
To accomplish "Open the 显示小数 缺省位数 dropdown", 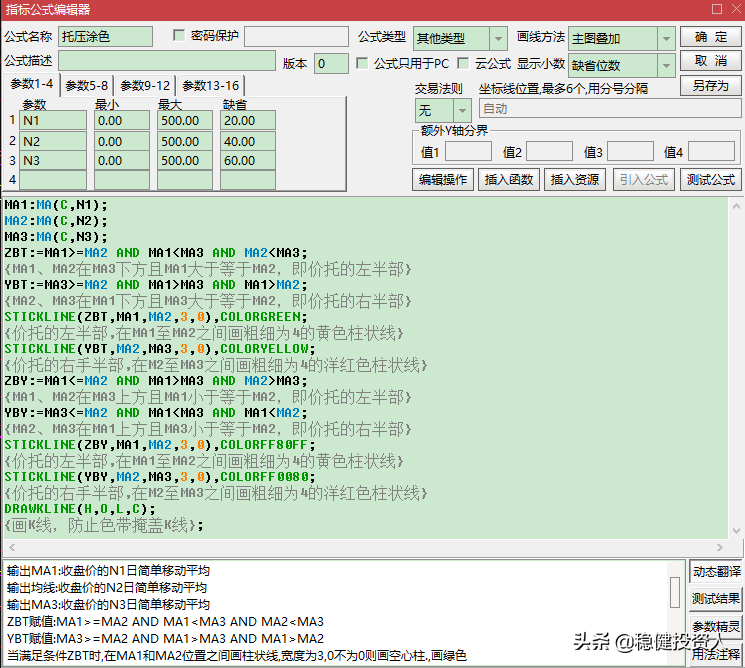I will click(666, 66).
